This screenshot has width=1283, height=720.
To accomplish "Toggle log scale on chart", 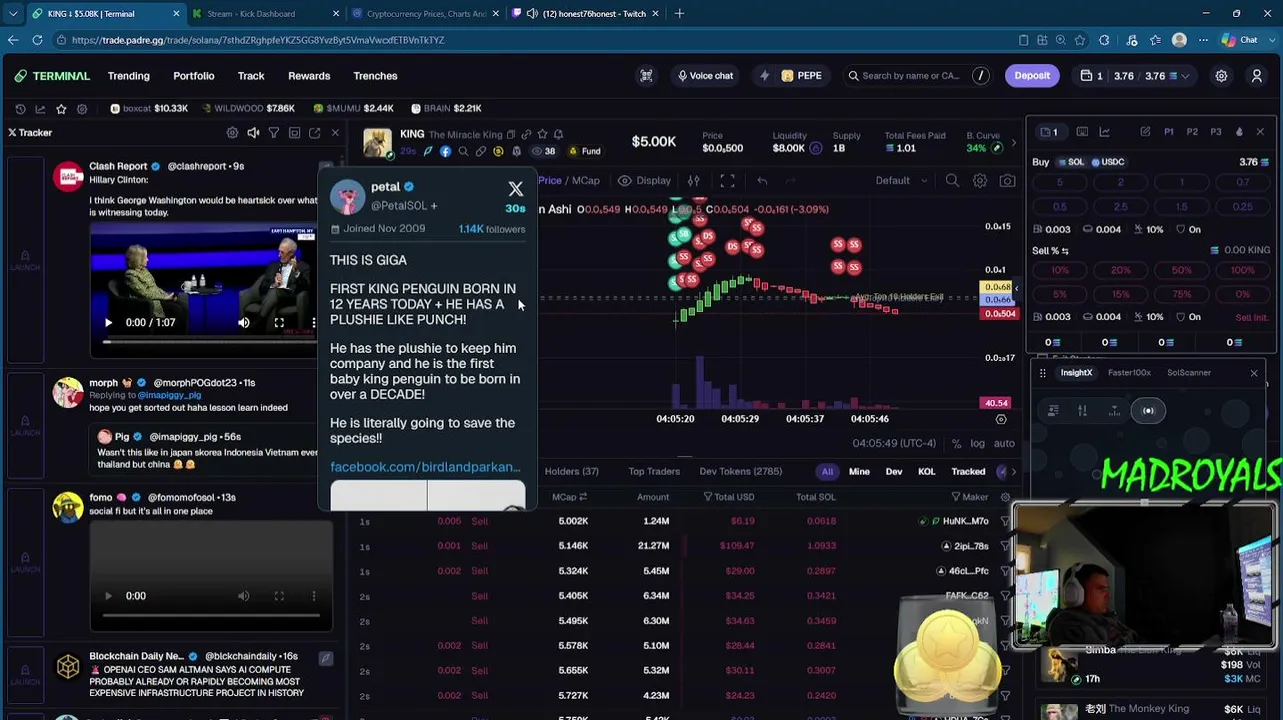I will click(977, 444).
